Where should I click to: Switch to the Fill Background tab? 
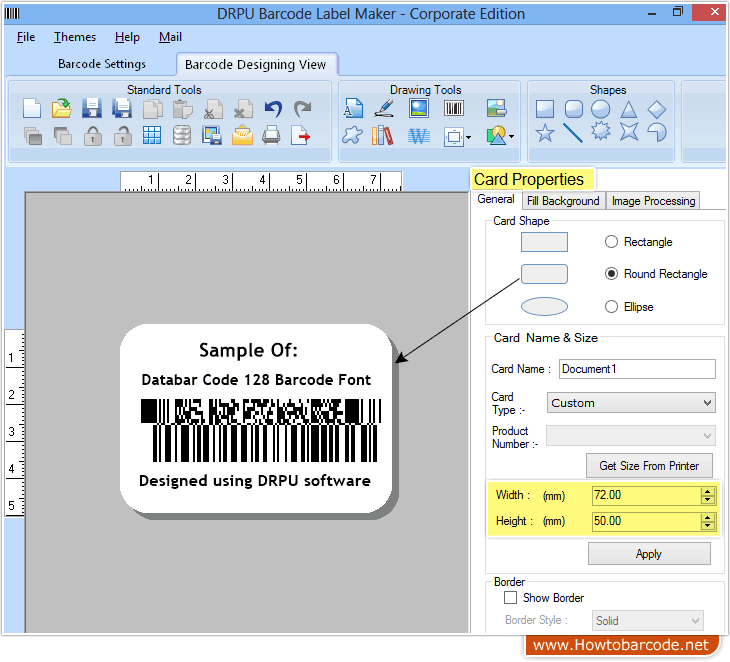[563, 201]
